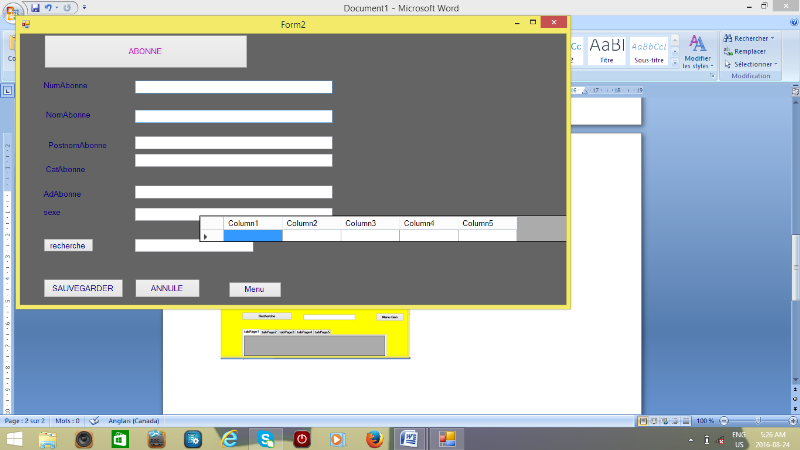Click the 'Page : 2 sur 2' status bar indicator
Screen dimensions: 800x450
(x=24, y=421)
